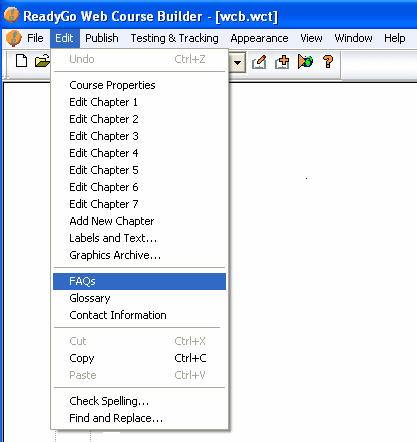
Task: Open the Testing & Tracking menu
Action: tap(174, 38)
